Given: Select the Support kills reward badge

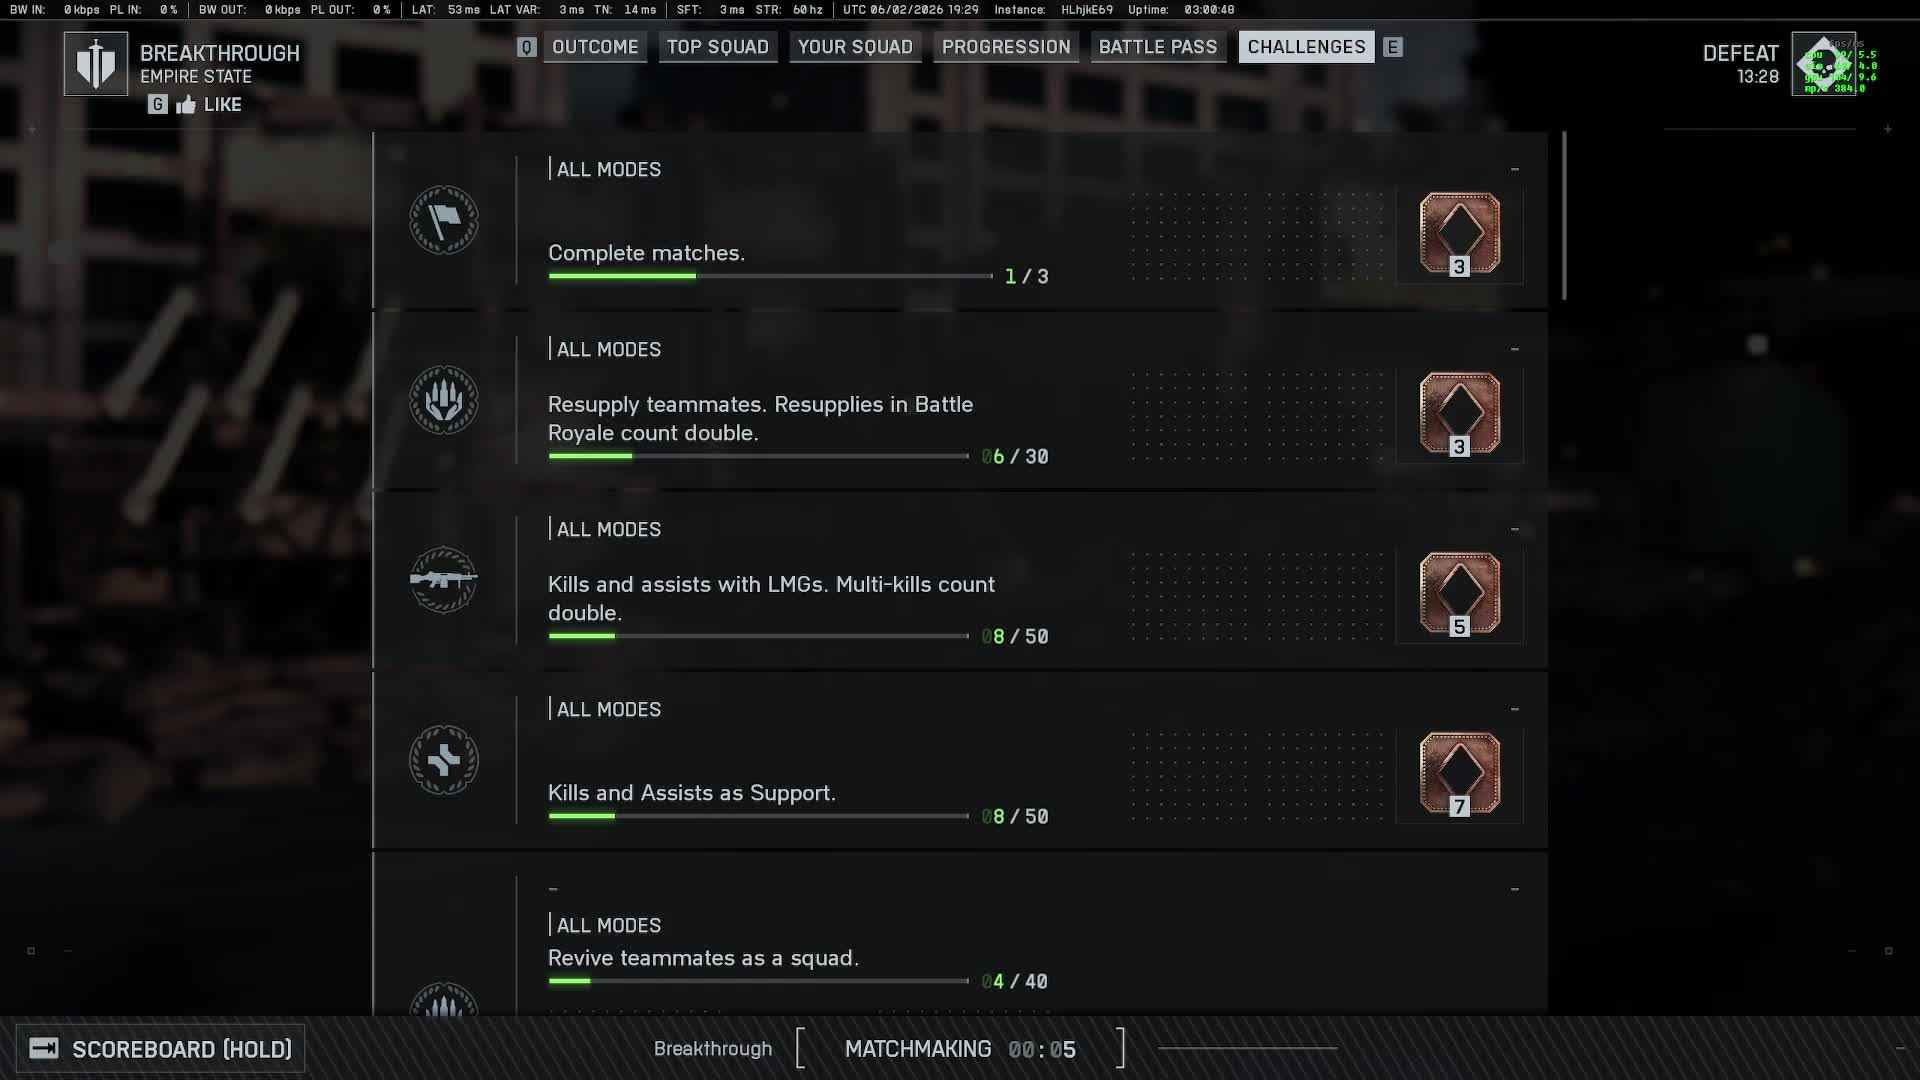Looking at the screenshot, I should [x=1460, y=774].
